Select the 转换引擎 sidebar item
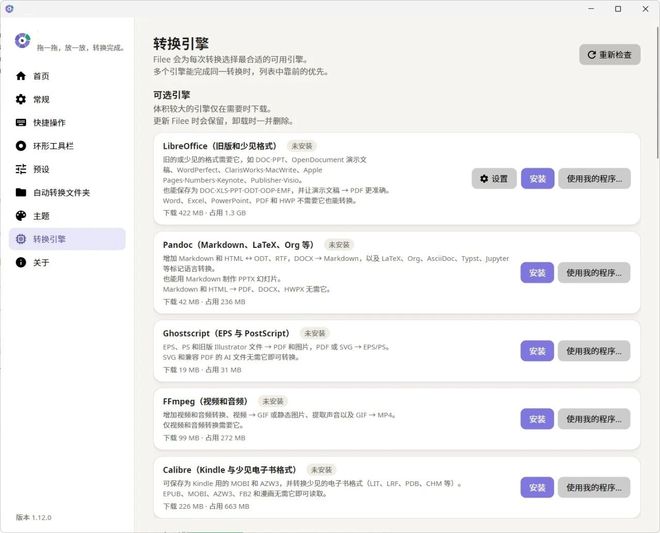This screenshot has height=533, width=660. tap(67, 239)
